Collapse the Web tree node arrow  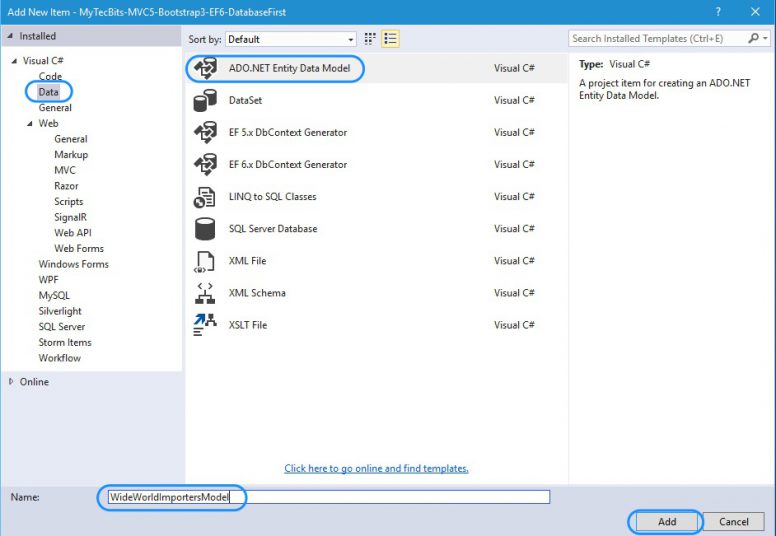pos(30,123)
